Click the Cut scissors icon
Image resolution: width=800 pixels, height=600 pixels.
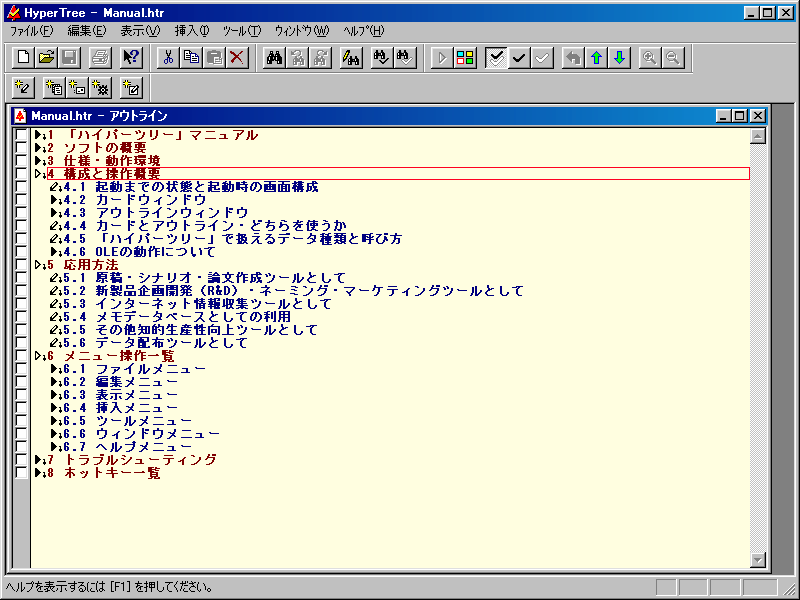(x=168, y=58)
